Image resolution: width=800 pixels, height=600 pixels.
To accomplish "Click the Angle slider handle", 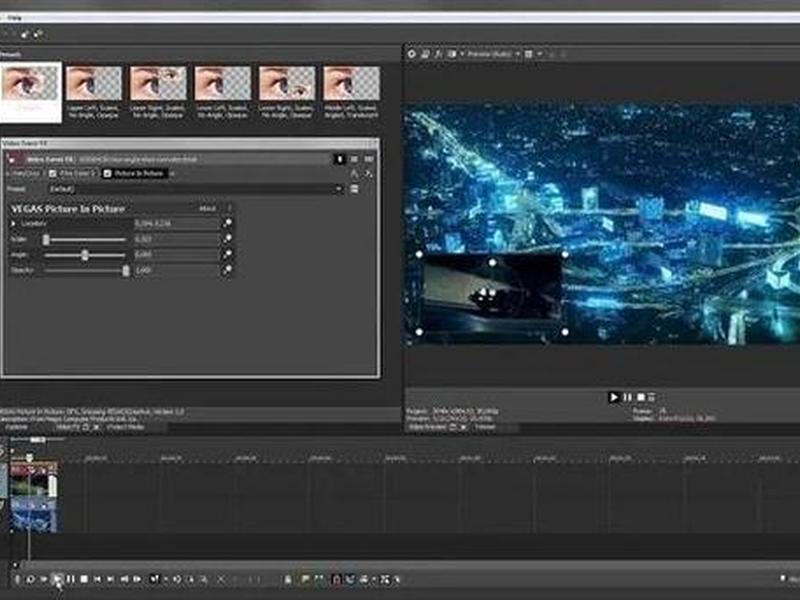I will [x=85, y=255].
